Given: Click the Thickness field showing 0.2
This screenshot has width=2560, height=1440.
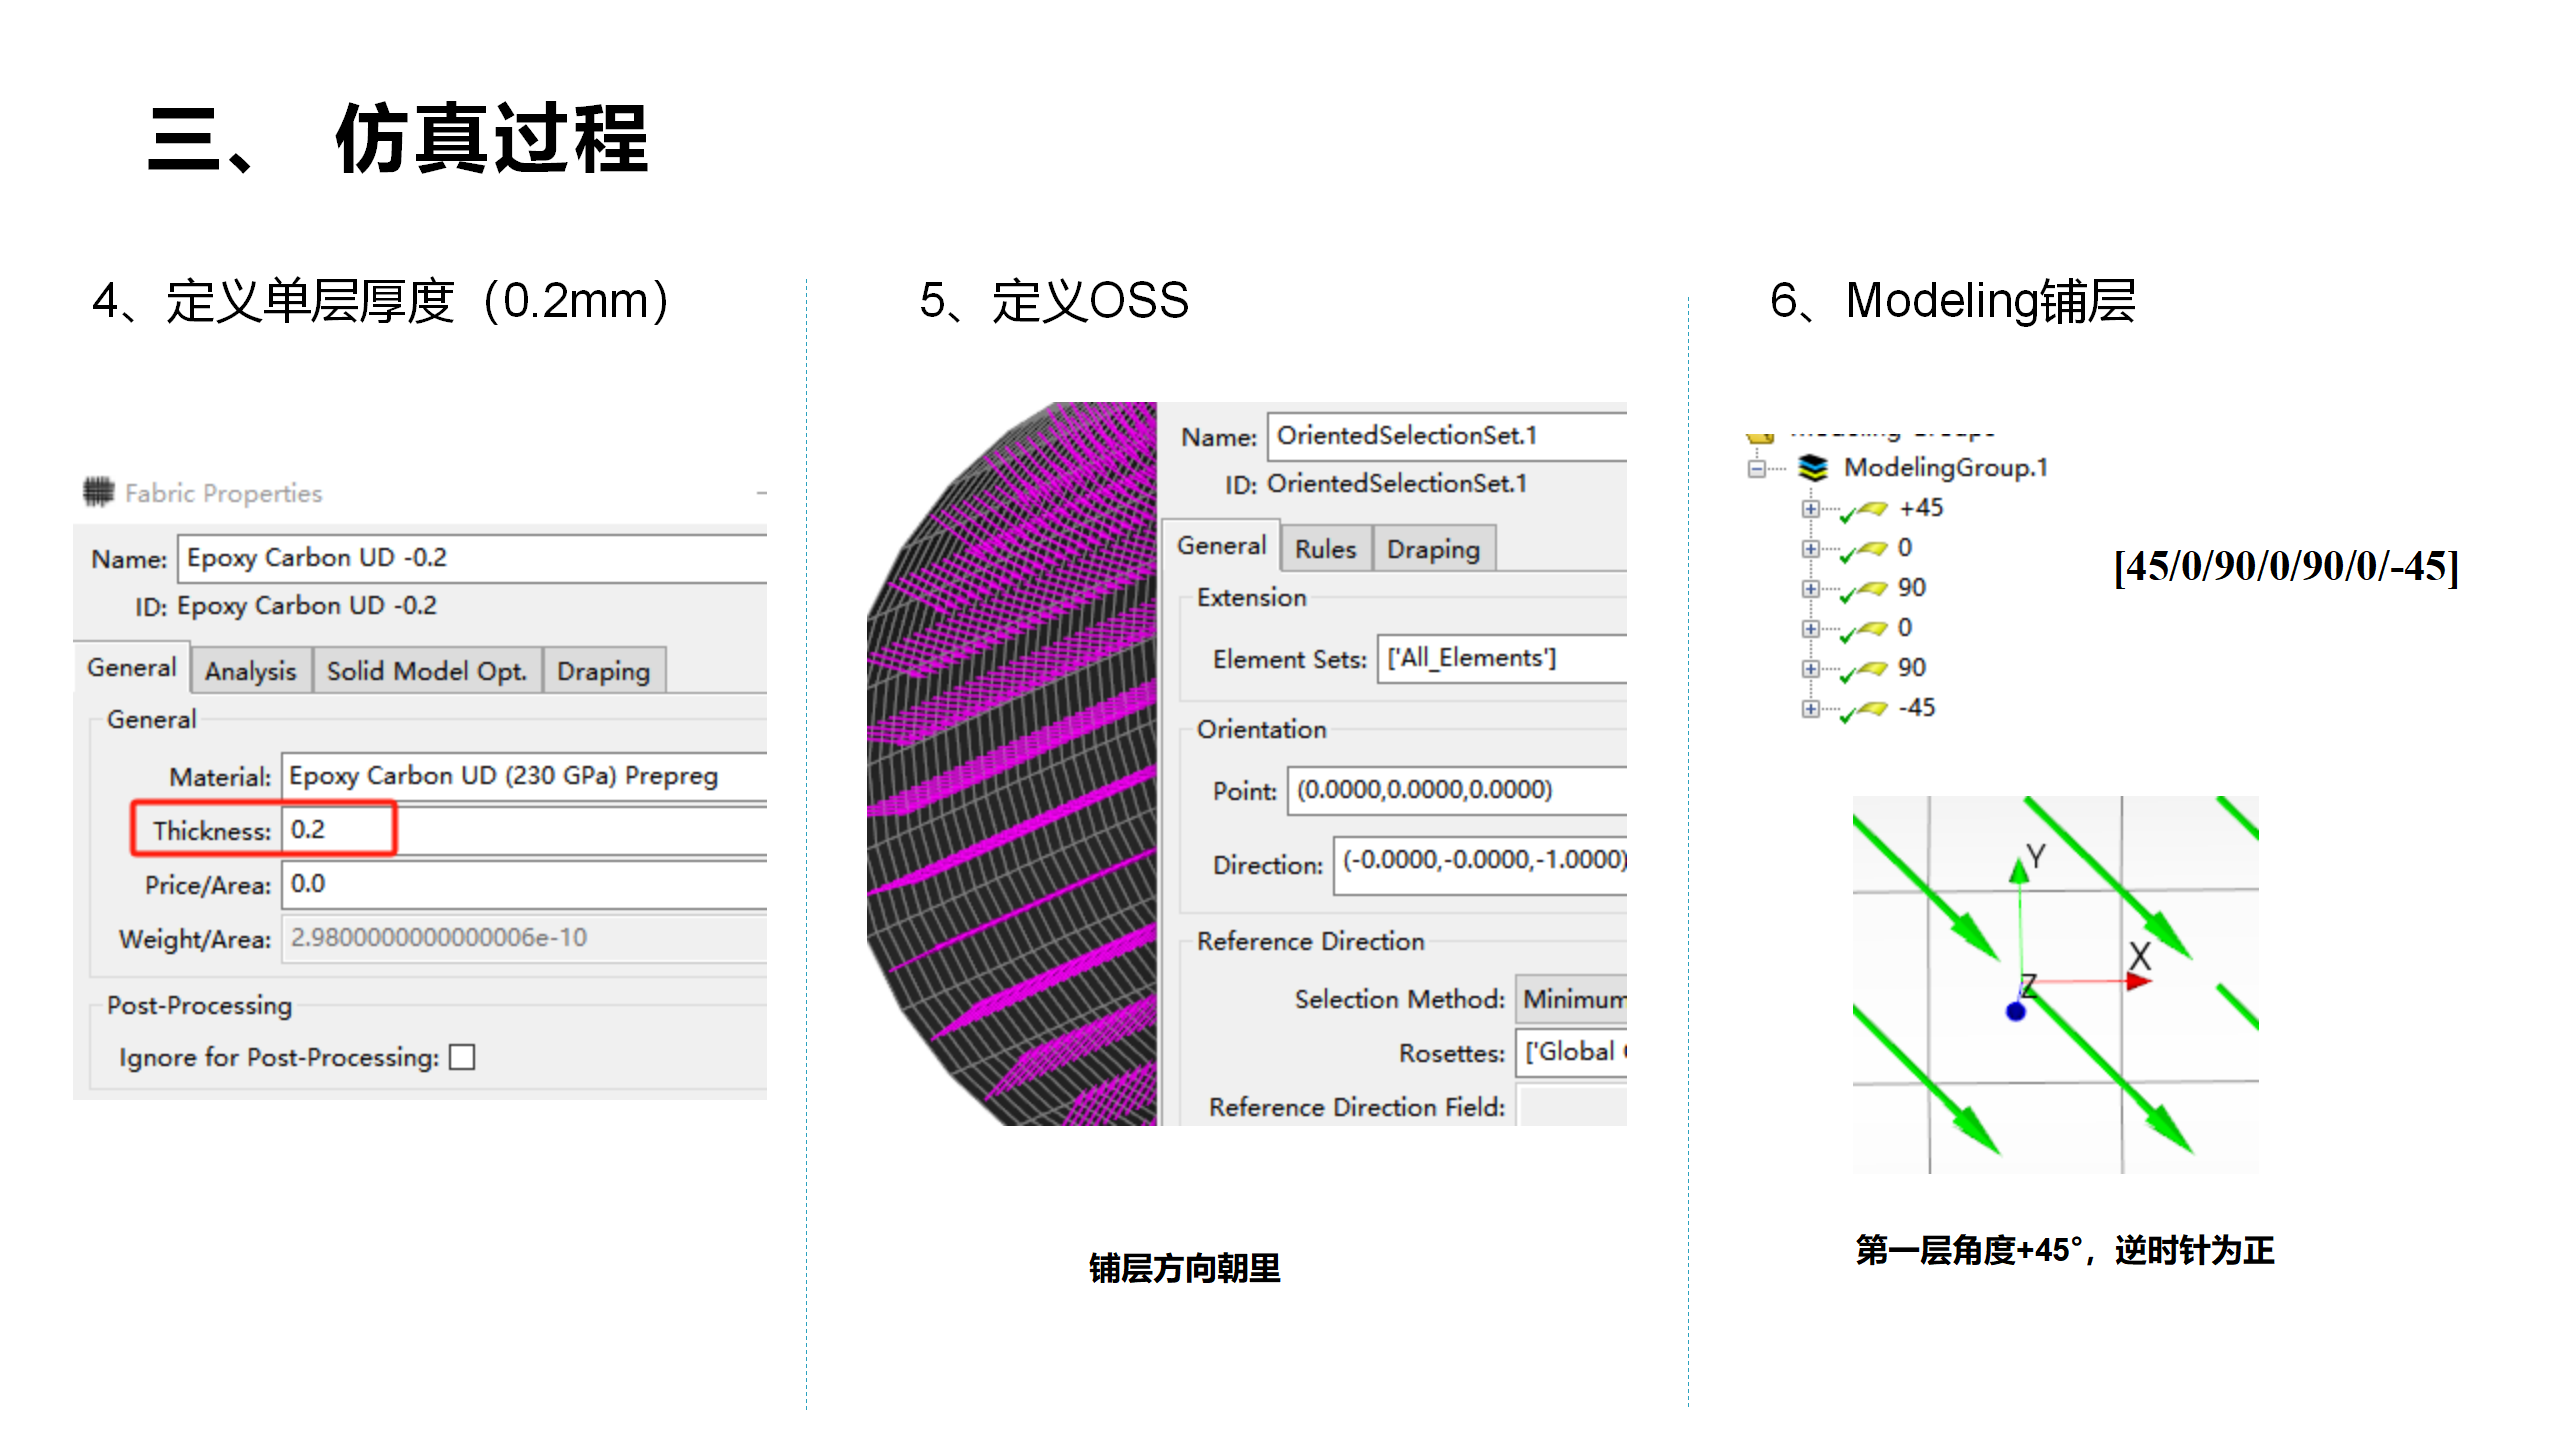Looking at the screenshot, I should [x=524, y=830].
